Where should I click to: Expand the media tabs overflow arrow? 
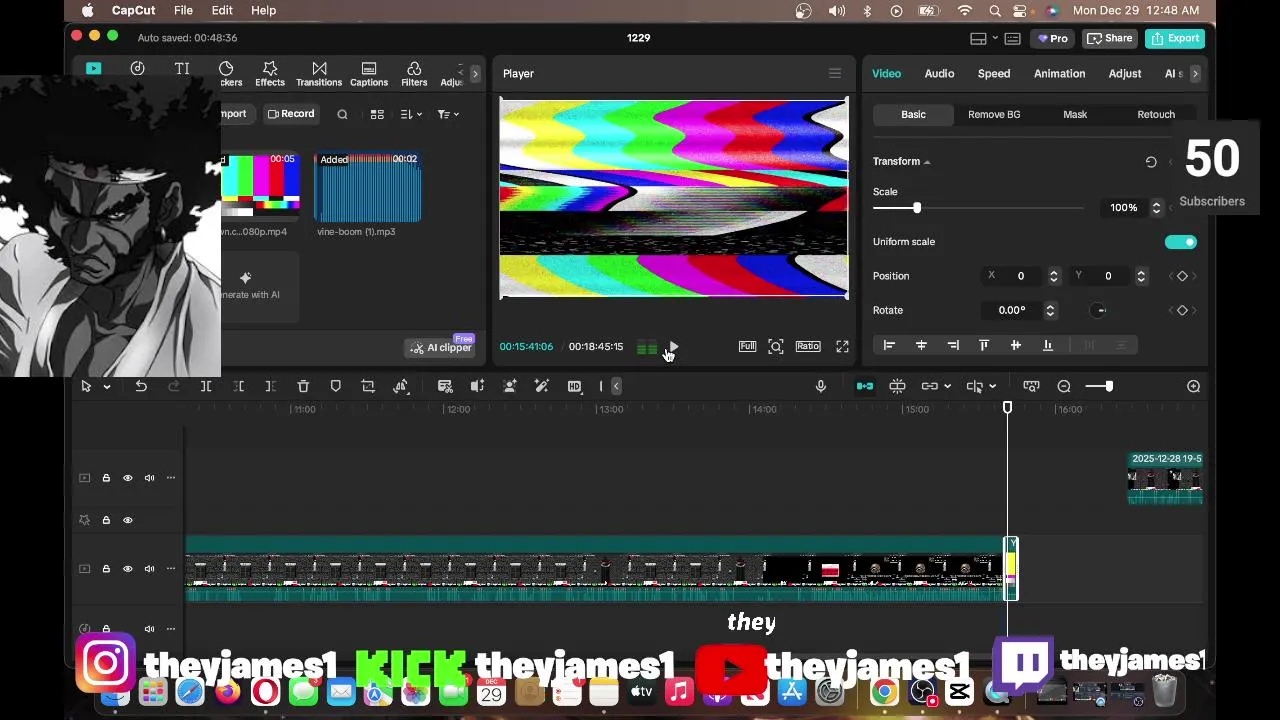(x=475, y=74)
